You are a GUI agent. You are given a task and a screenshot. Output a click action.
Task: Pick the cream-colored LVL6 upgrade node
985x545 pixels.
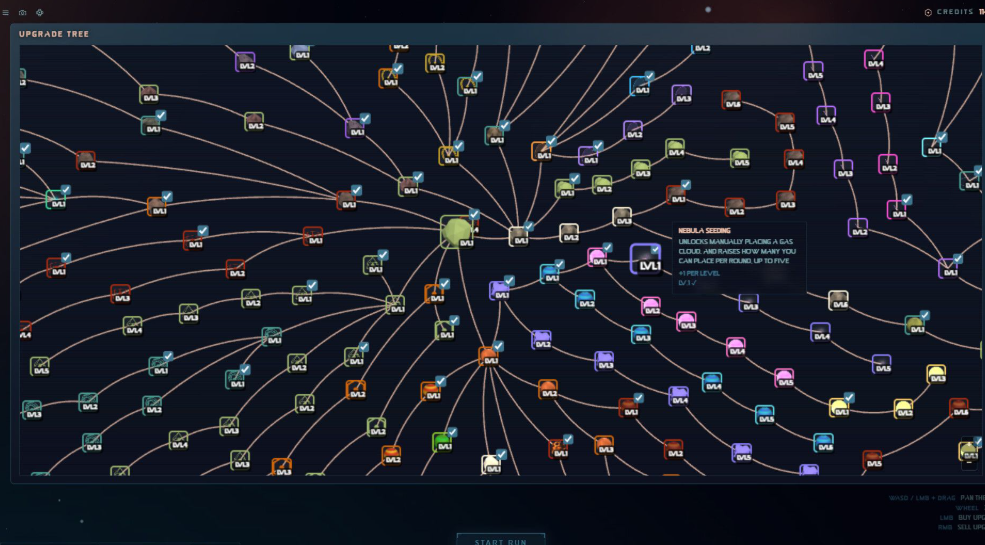point(838,300)
